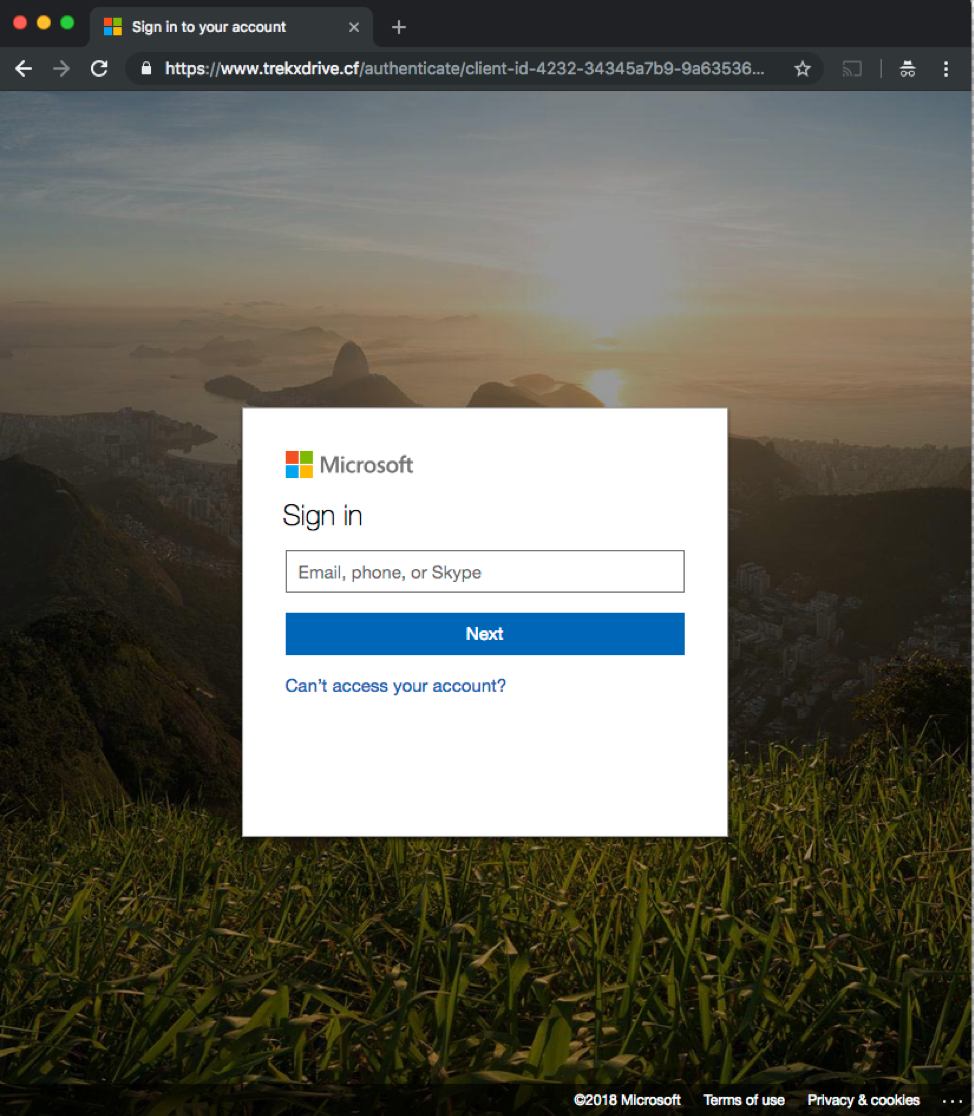Bookmark this page with the star icon
The height and width of the screenshot is (1116, 974).
(802, 68)
